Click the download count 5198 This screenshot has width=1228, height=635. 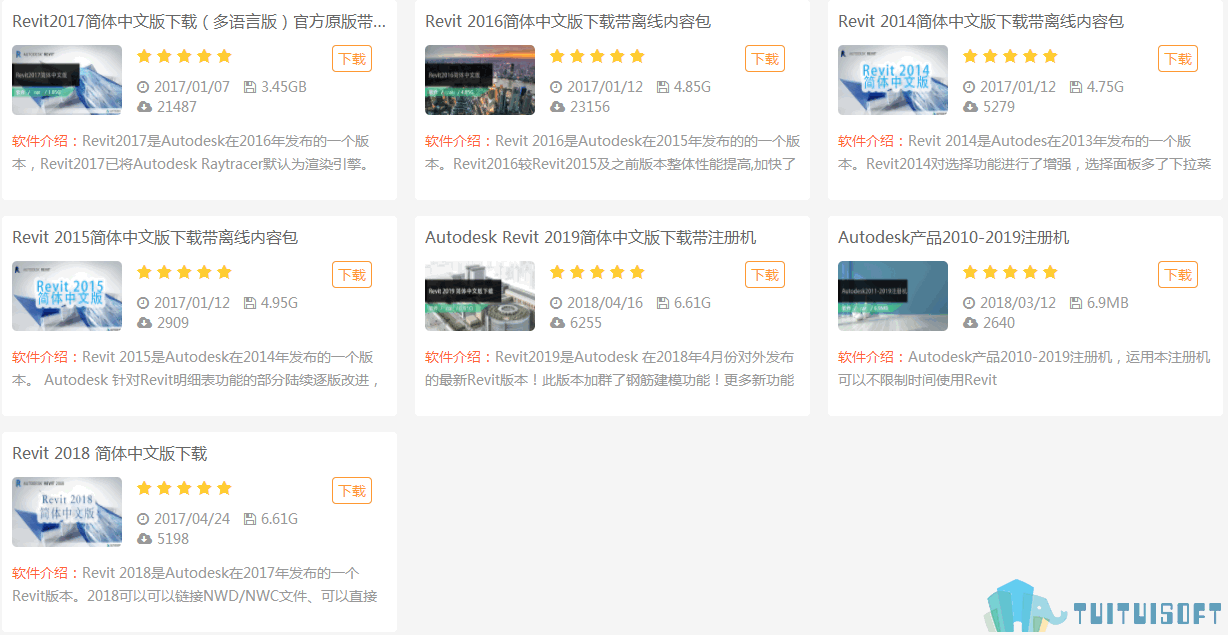click(x=173, y=538)
